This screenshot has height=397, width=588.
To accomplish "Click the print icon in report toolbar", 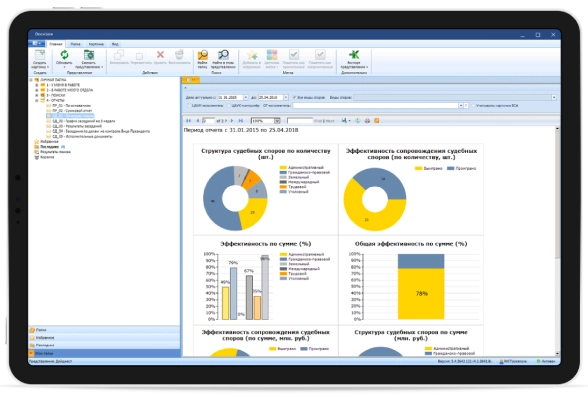I will pos(367,121).
